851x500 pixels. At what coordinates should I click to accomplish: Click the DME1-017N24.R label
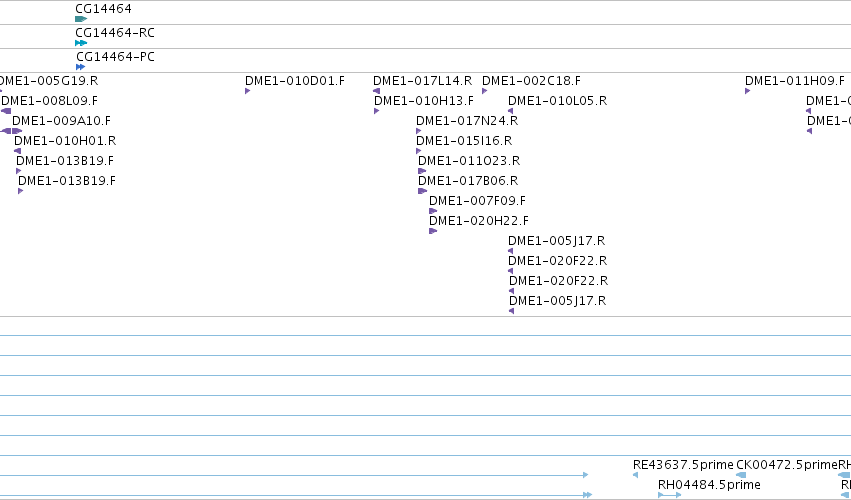[x=467, y=121]
